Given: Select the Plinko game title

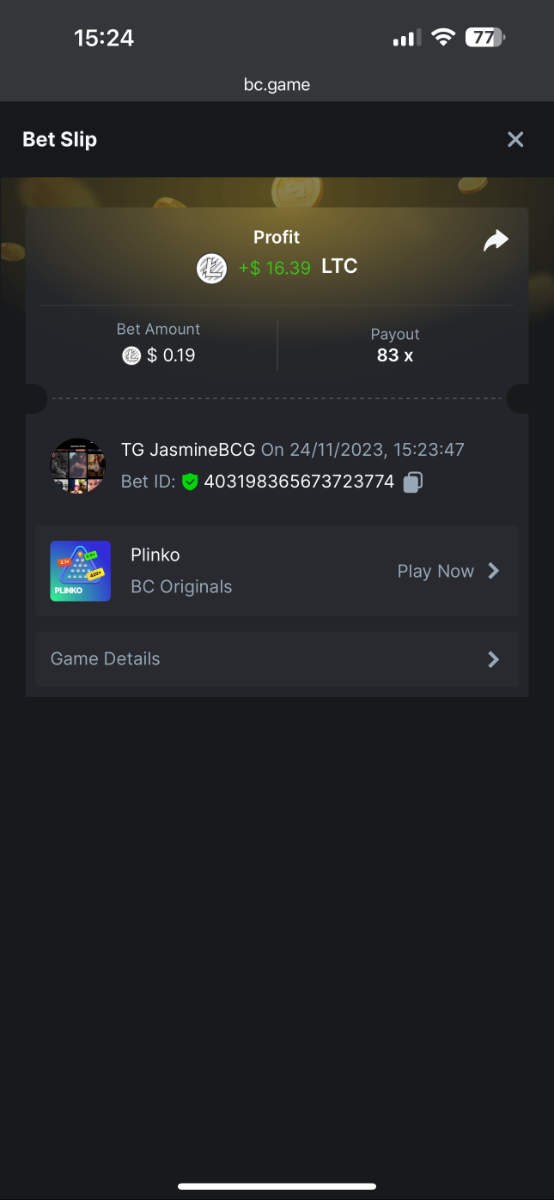Looking at the screenshot, I should point(155,555).
